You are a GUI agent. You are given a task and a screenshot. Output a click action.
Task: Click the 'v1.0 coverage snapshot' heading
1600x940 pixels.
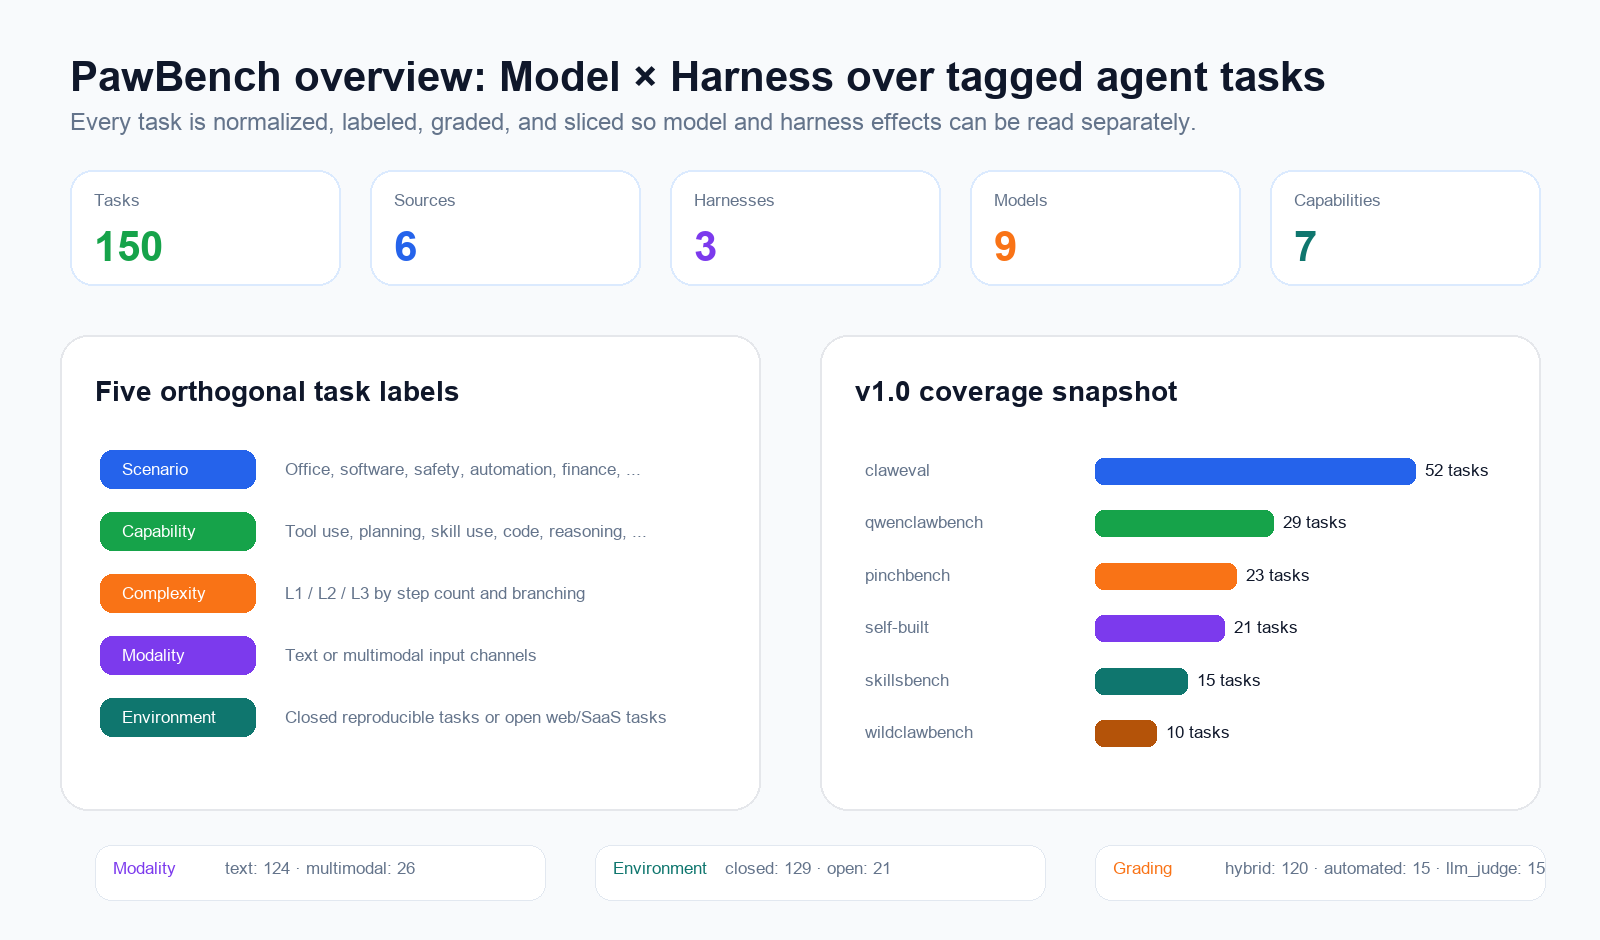click(x=1016, y=391)
